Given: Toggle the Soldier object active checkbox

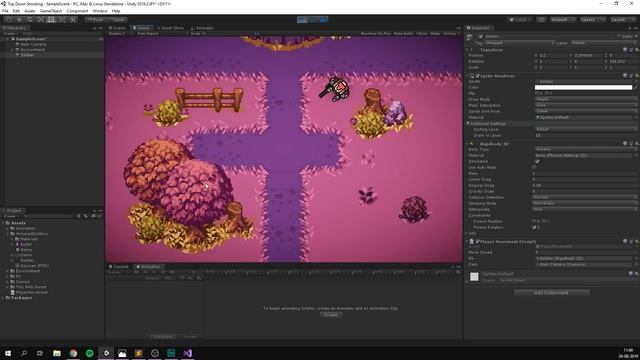Looking at the screenshot, I should coord(481,37).
